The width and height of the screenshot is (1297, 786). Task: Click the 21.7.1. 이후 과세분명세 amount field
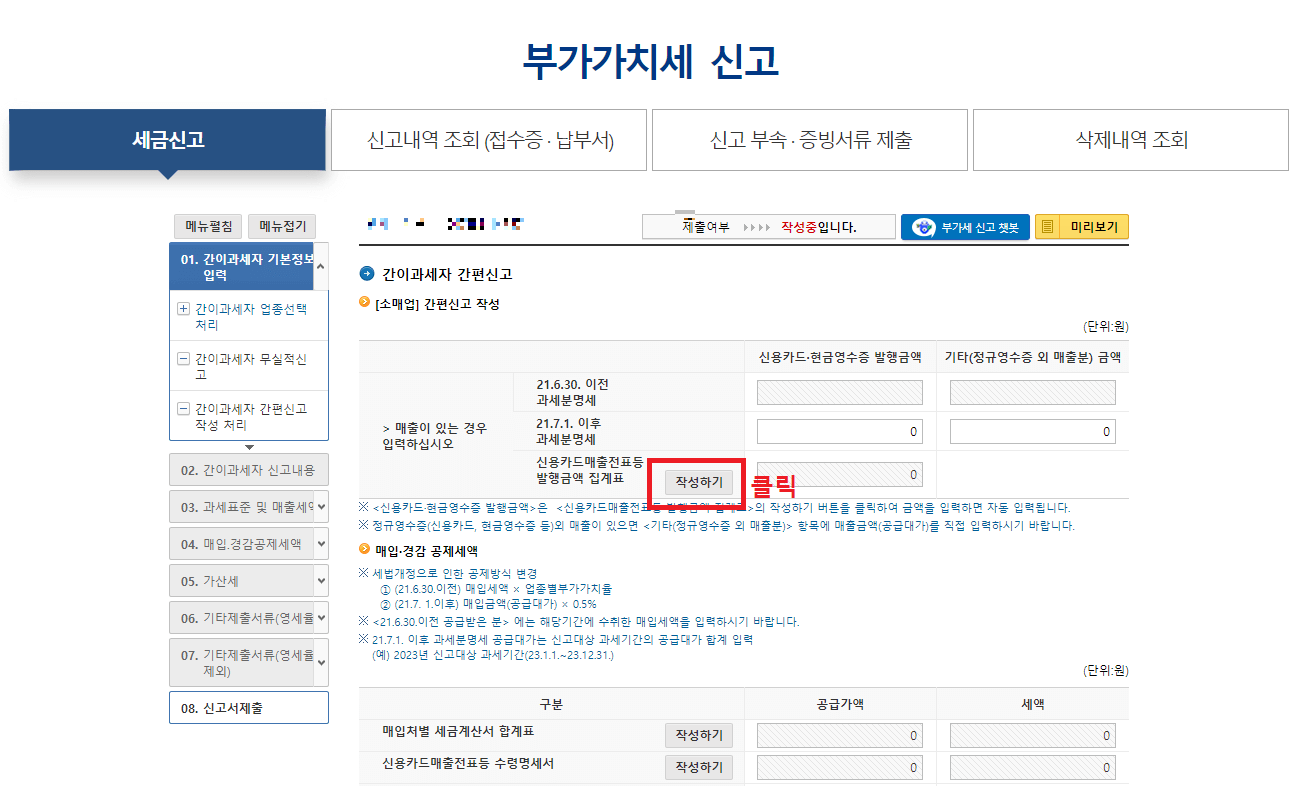[838, 431]
